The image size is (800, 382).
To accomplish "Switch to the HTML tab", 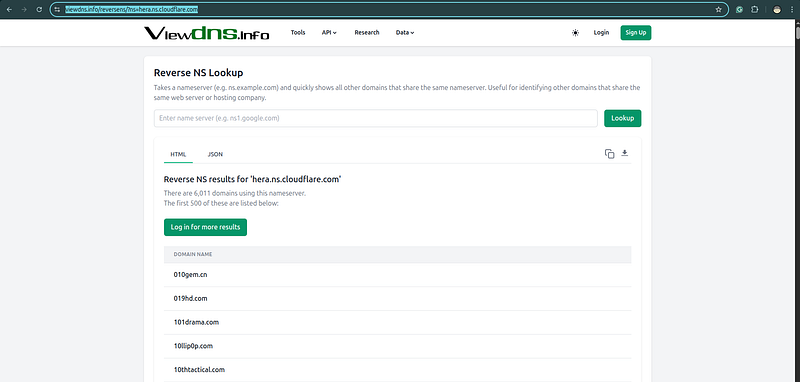I will [x=178, y=154].
